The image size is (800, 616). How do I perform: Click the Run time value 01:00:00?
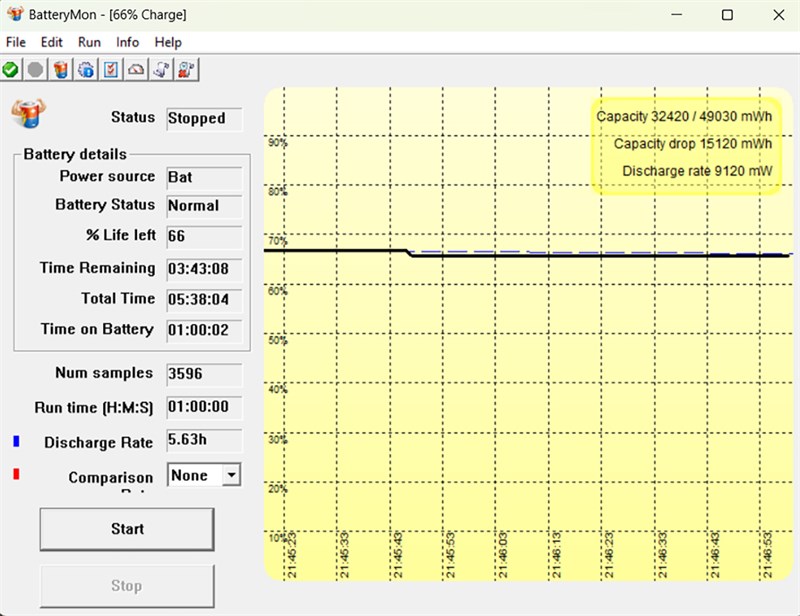pos(204,407)
